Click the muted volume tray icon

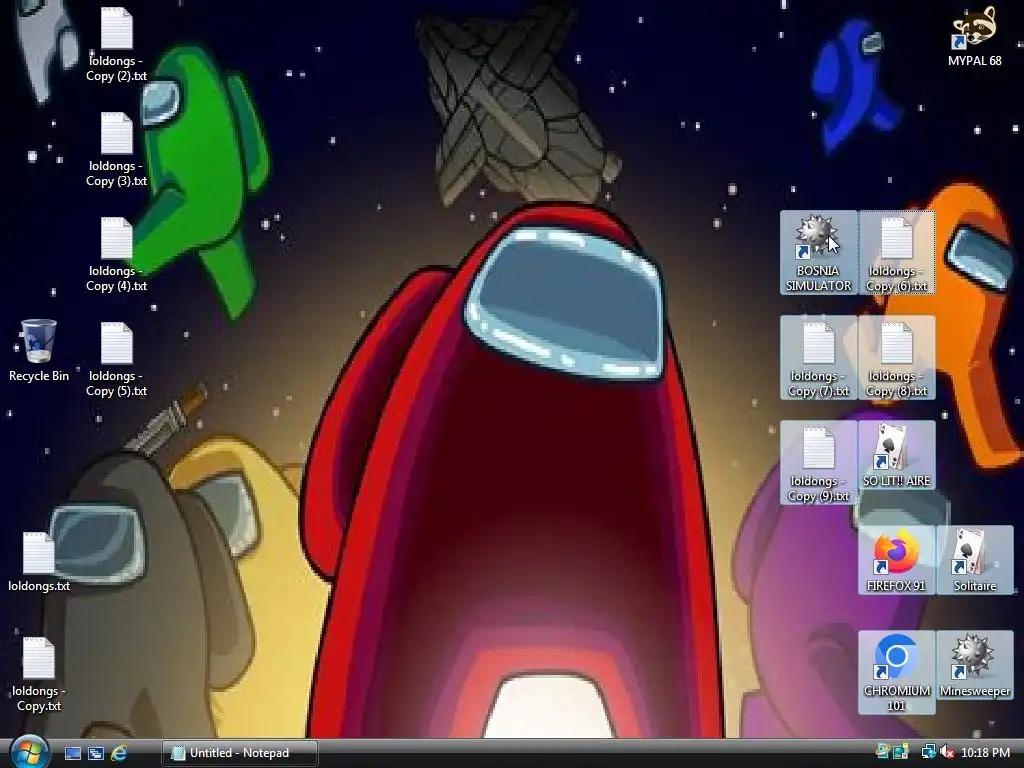946,753
